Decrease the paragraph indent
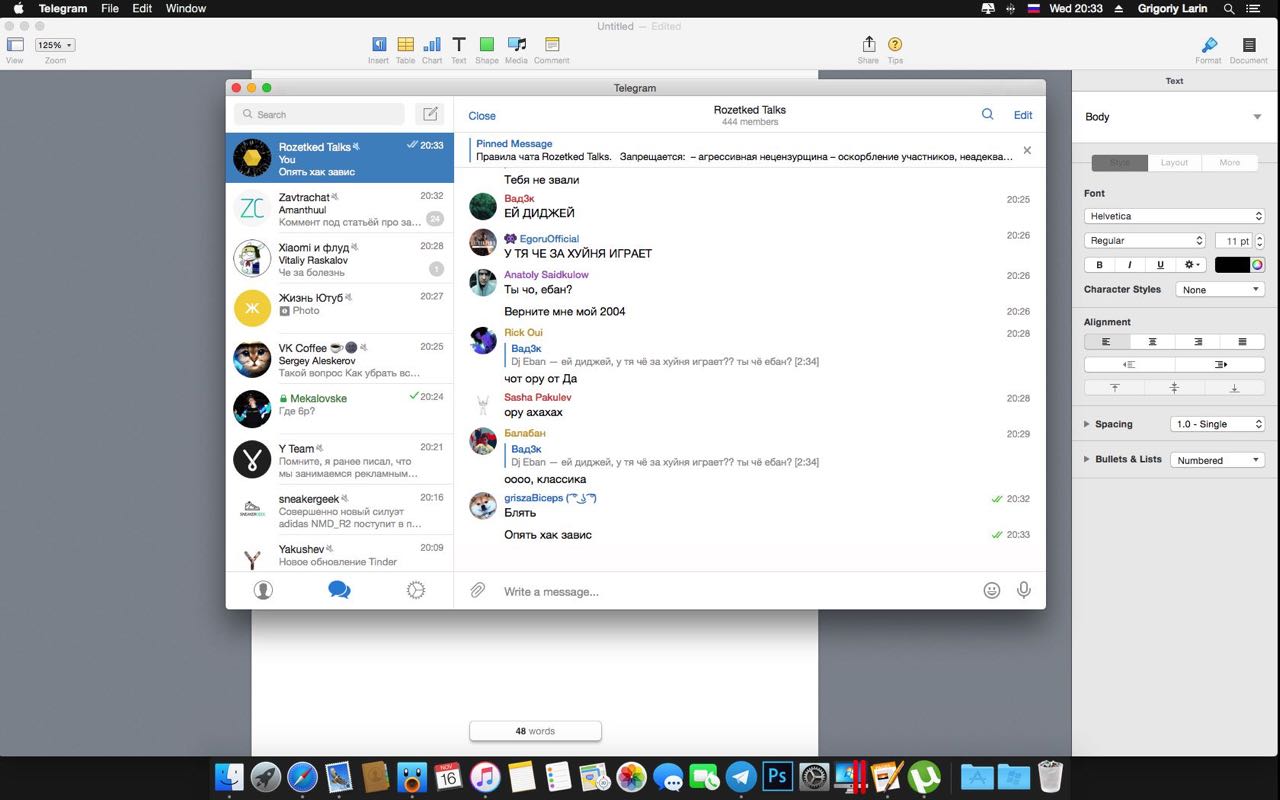Screen dimensions: 1280x800 (1129, 364)
